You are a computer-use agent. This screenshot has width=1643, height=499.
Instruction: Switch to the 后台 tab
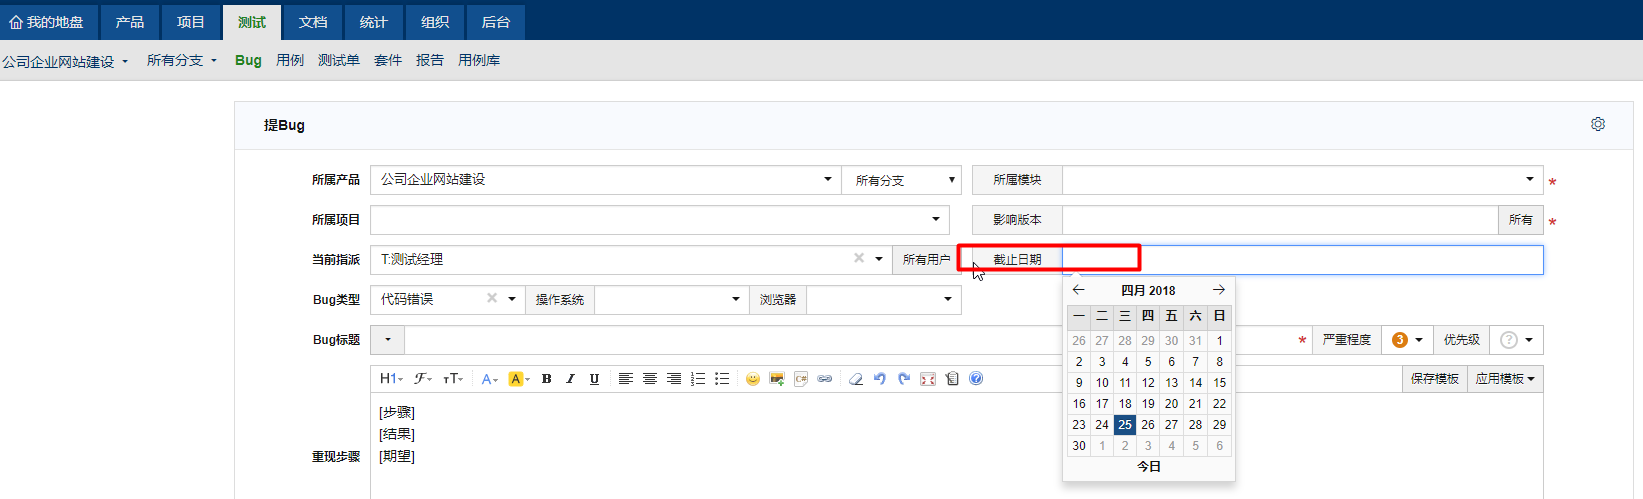pyautogui.click(x=496, y=22)
